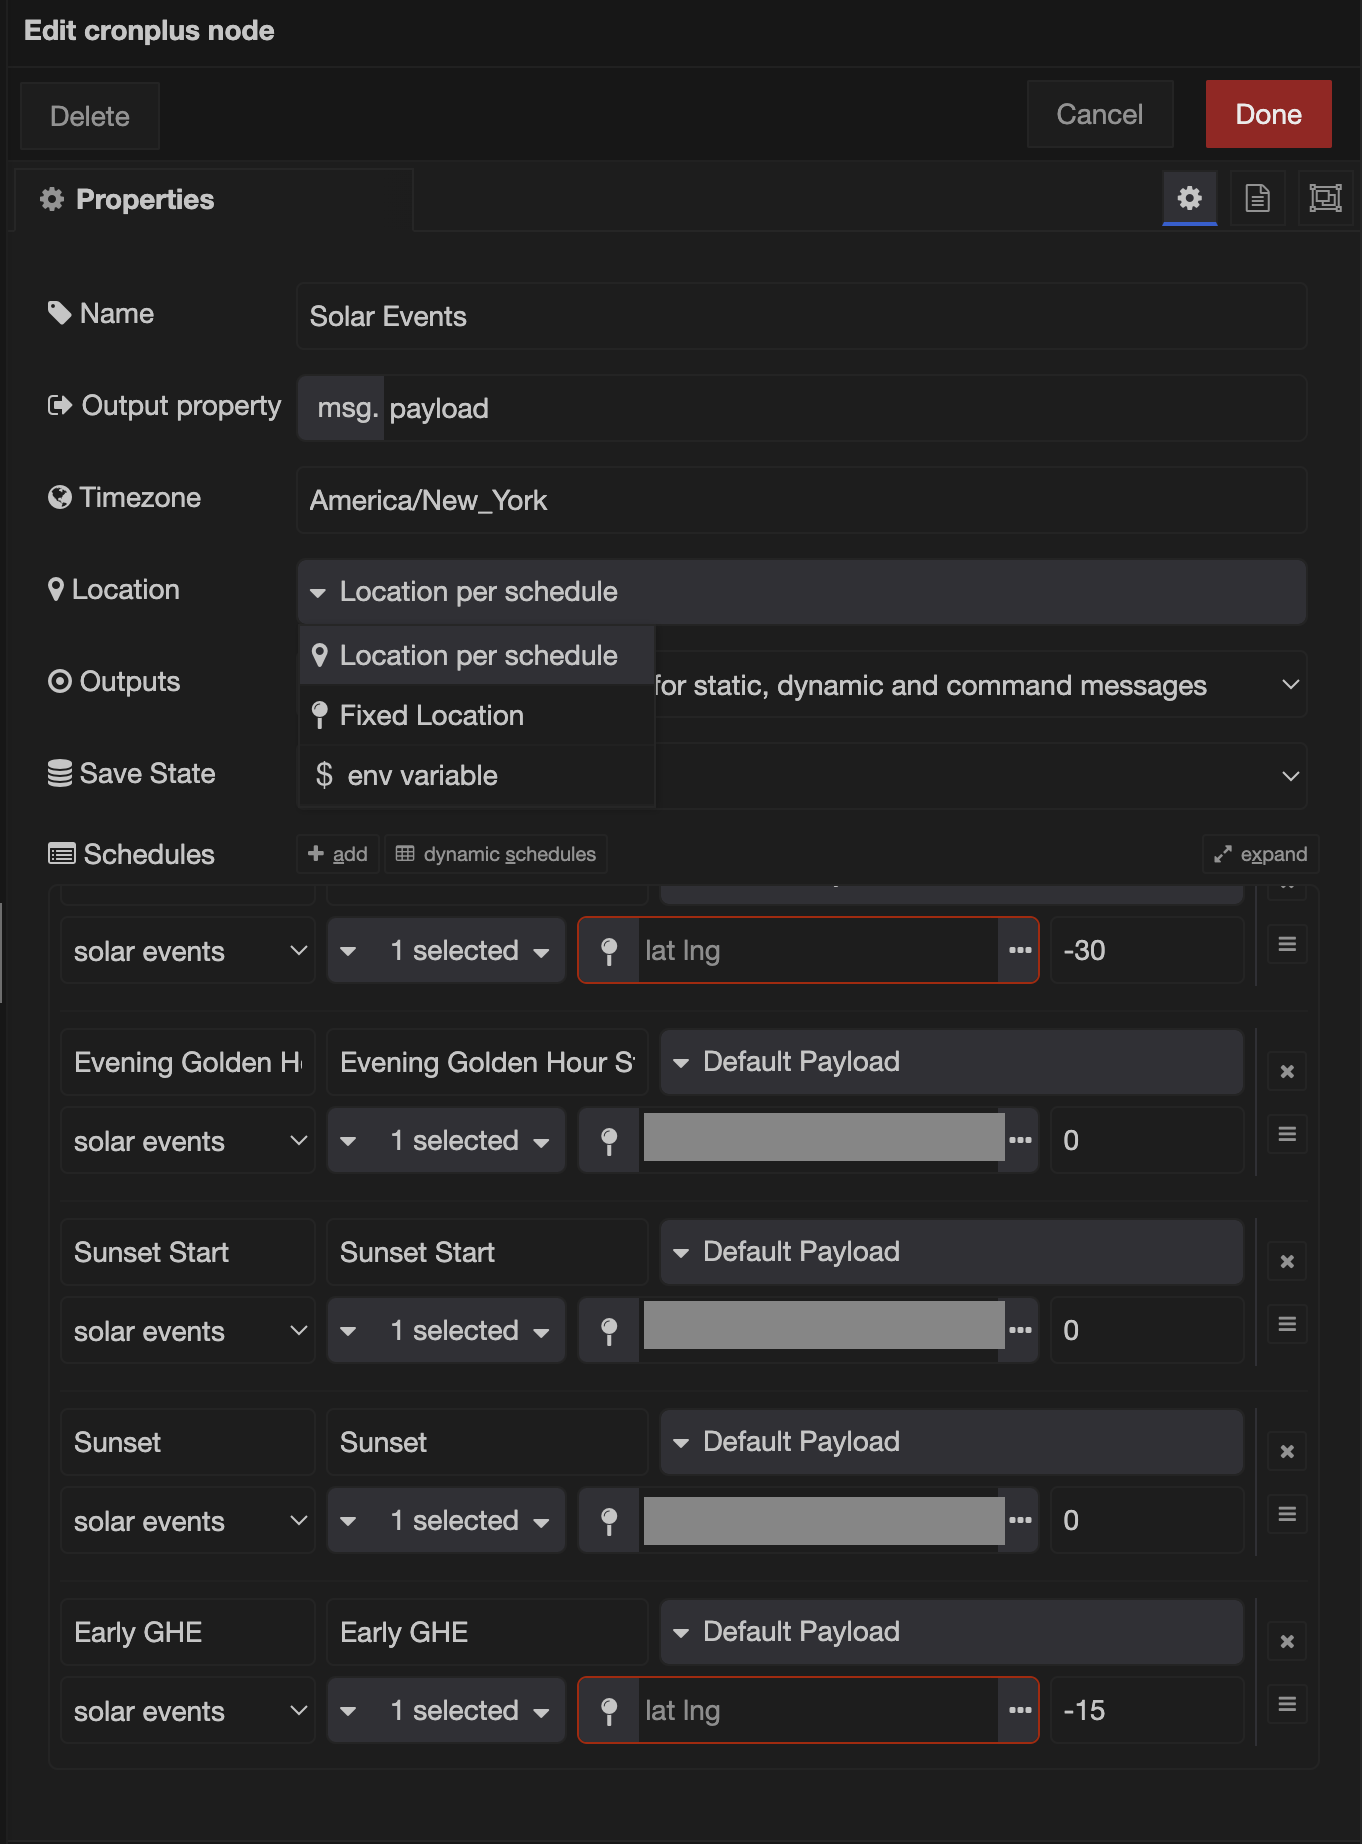The width and height of the screenshot is (1362, 1844).
Task: Open the dynamic schedules view
Action: (x=496, y=854)
